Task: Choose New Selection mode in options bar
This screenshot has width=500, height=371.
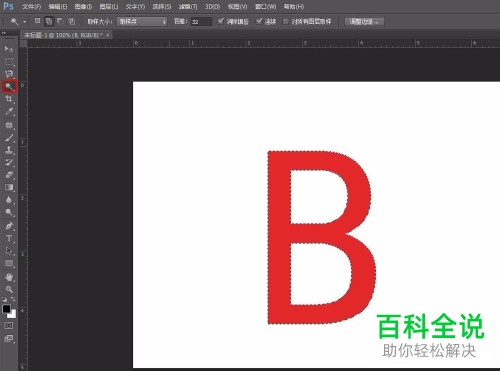Action: pos(37,21)
